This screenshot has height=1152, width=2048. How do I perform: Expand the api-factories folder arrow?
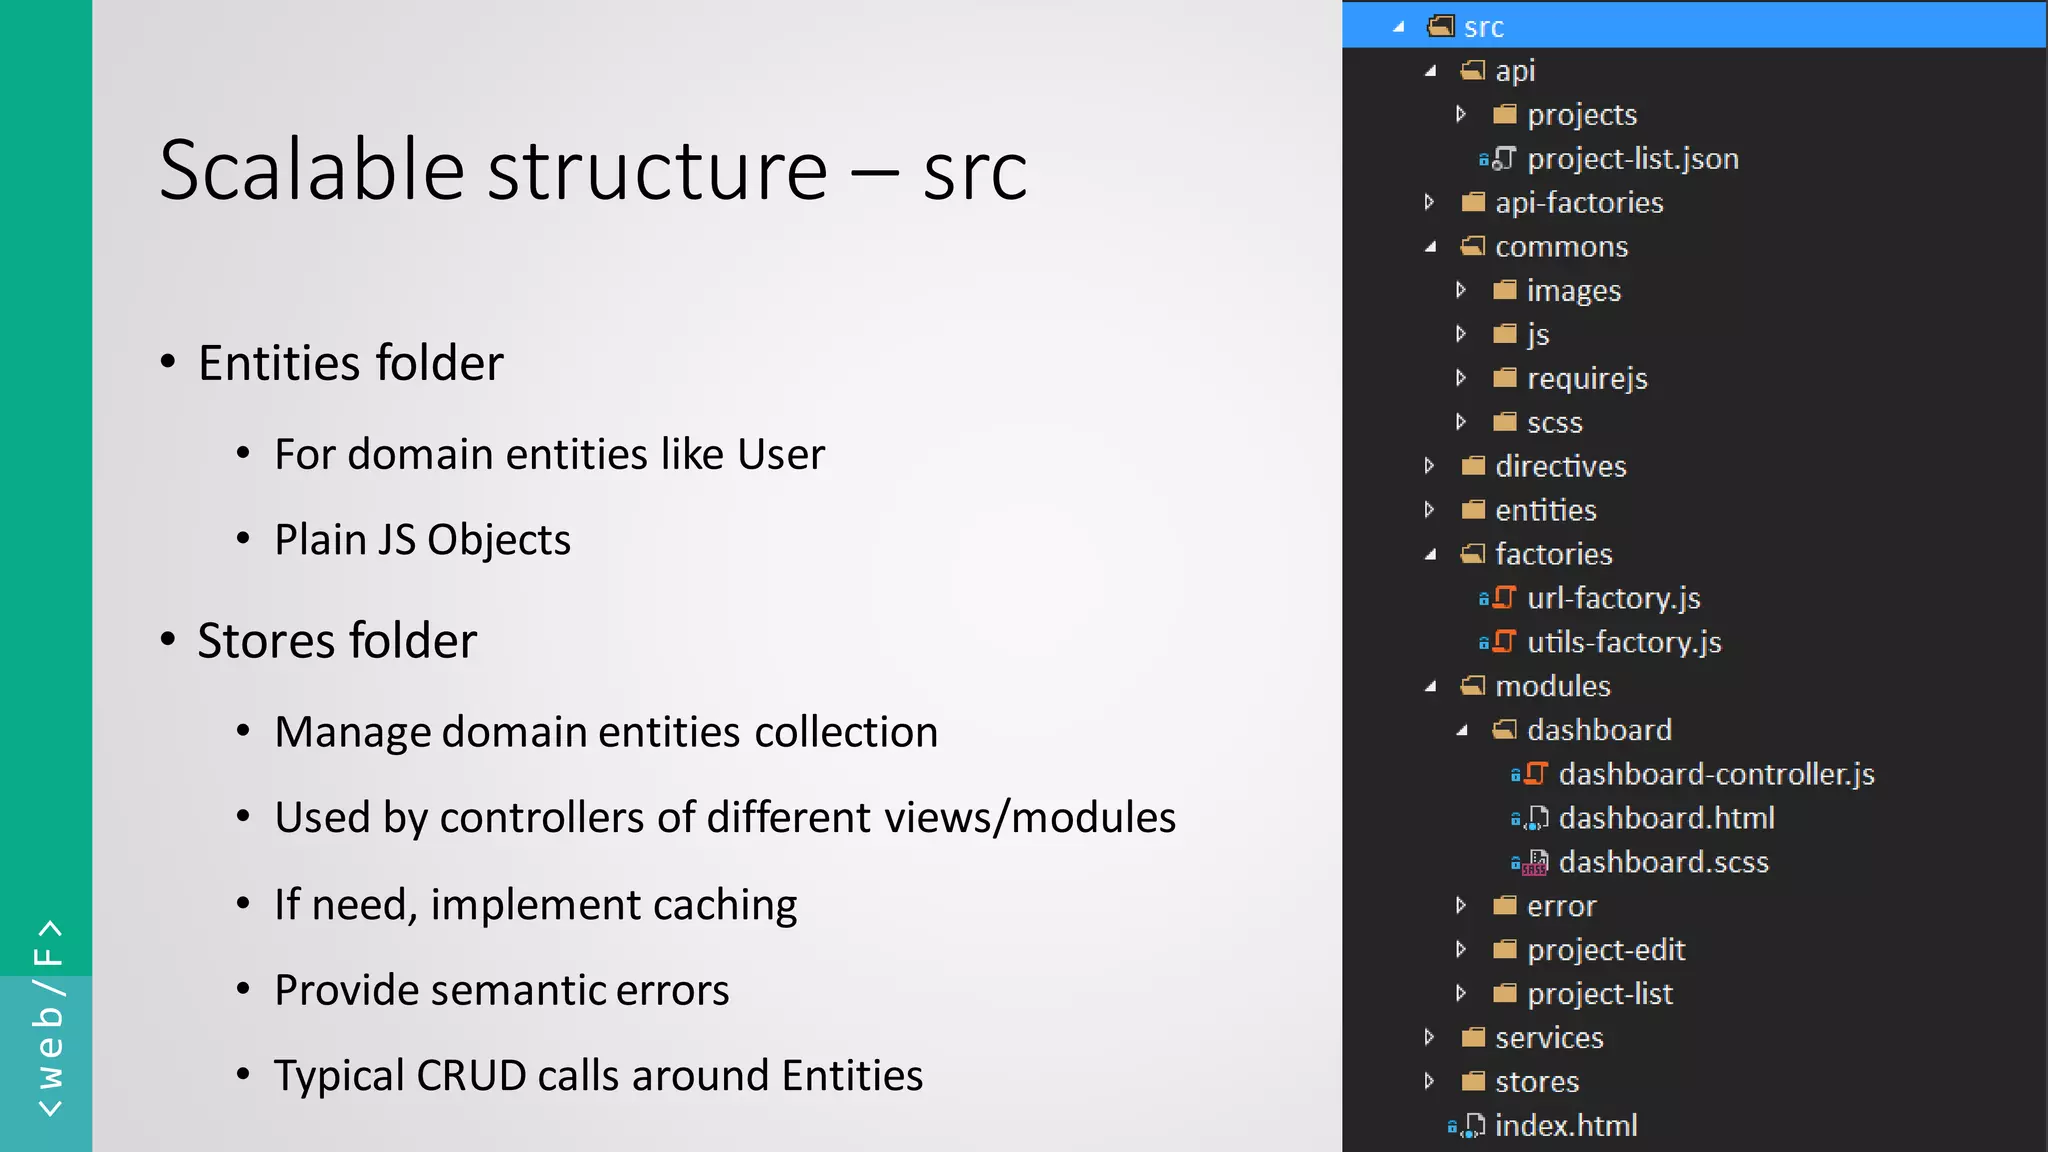pyautogui.click(x=1429, y=202)
